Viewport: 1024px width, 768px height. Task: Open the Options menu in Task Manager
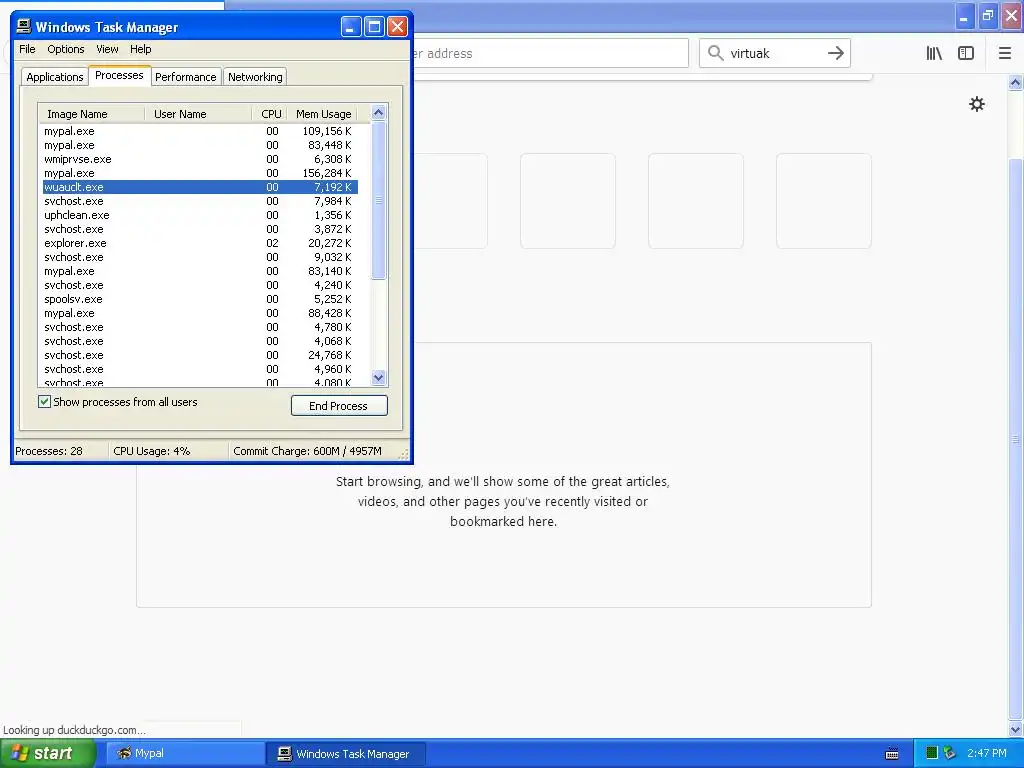pyautogui.click(x=65, y=49)
